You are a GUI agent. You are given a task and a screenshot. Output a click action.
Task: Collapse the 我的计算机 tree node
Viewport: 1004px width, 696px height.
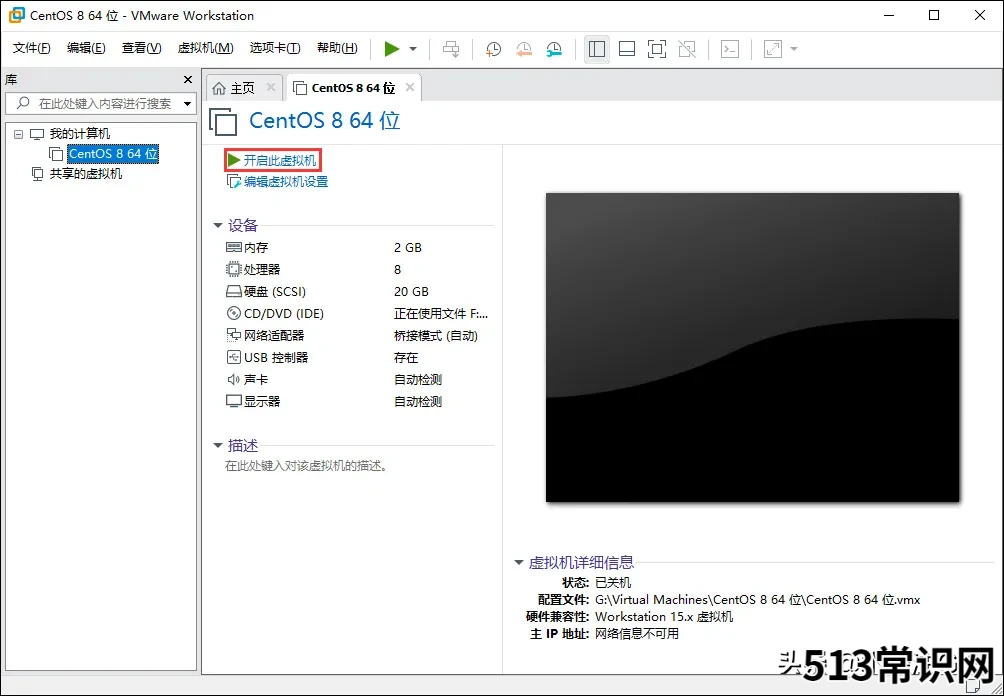[x=19, y=134]
